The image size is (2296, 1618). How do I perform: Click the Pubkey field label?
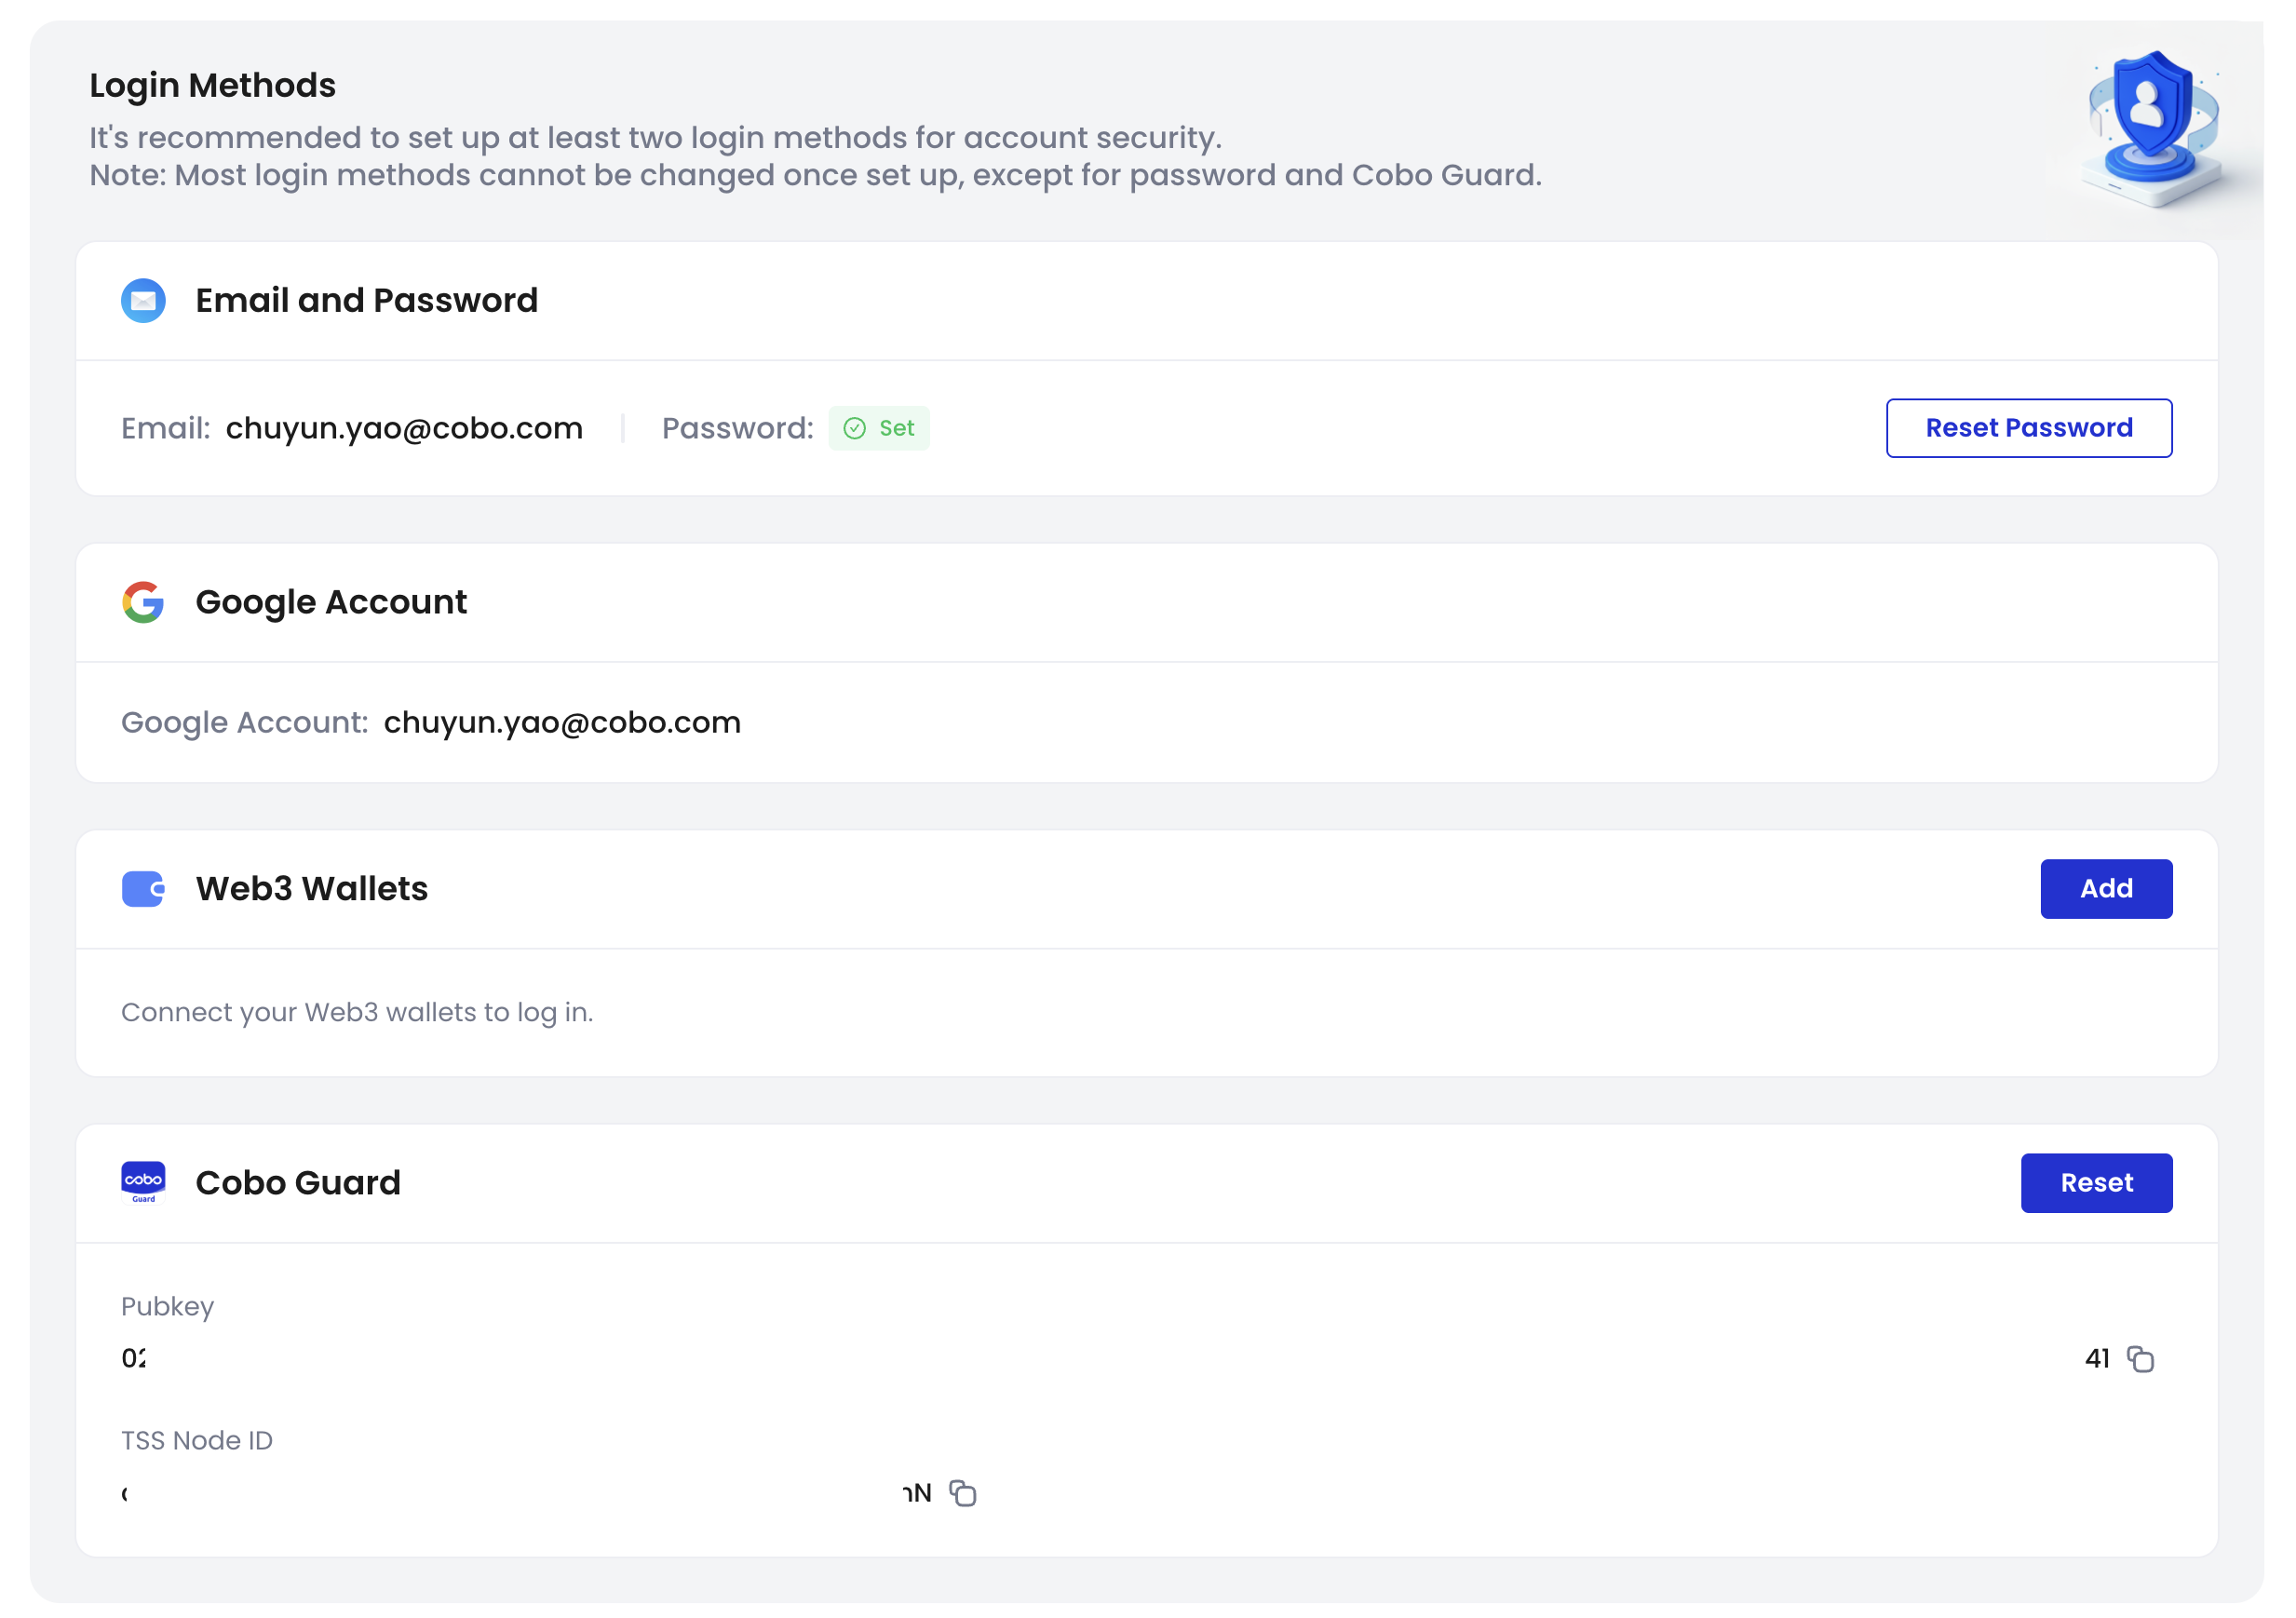tap(167, 1306)
